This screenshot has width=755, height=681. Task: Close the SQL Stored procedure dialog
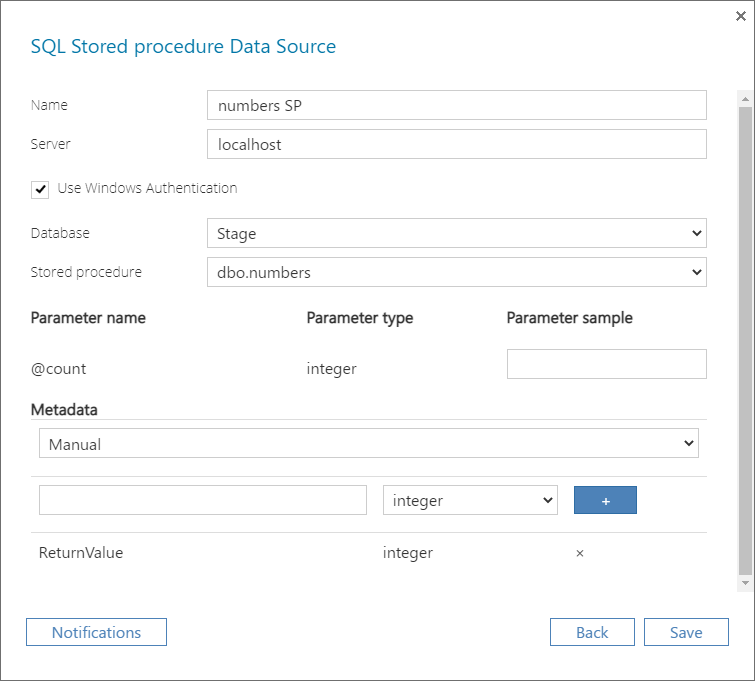pyautogui.click(x=741, y=16)
